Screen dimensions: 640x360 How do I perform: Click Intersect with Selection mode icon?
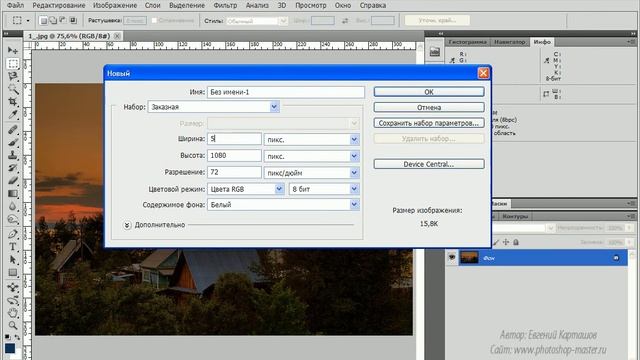73,20
